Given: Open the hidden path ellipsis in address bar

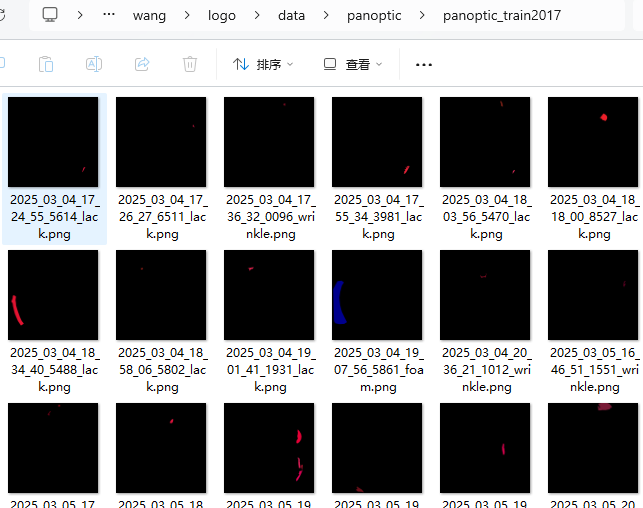Looking at the screenshot, I should pos(109,14).
